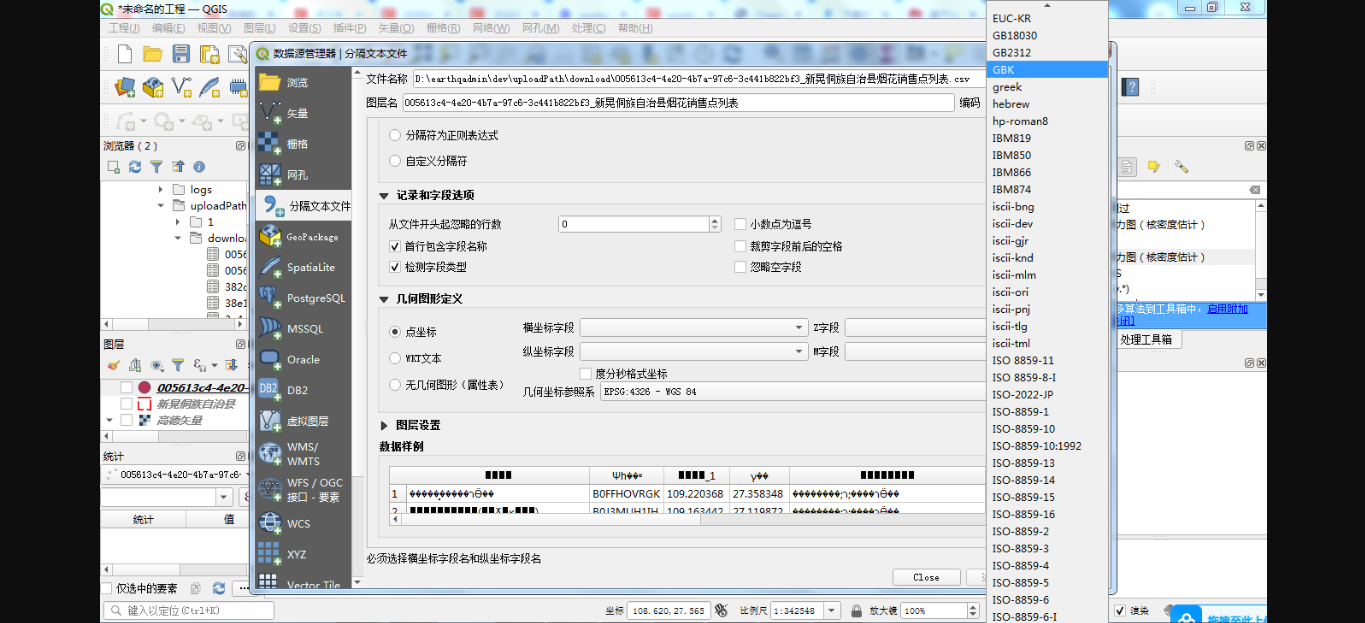This screenshot has width=1365, height=623.
Task: Select Browse in the data source sidebar
Action: (303, 82)
